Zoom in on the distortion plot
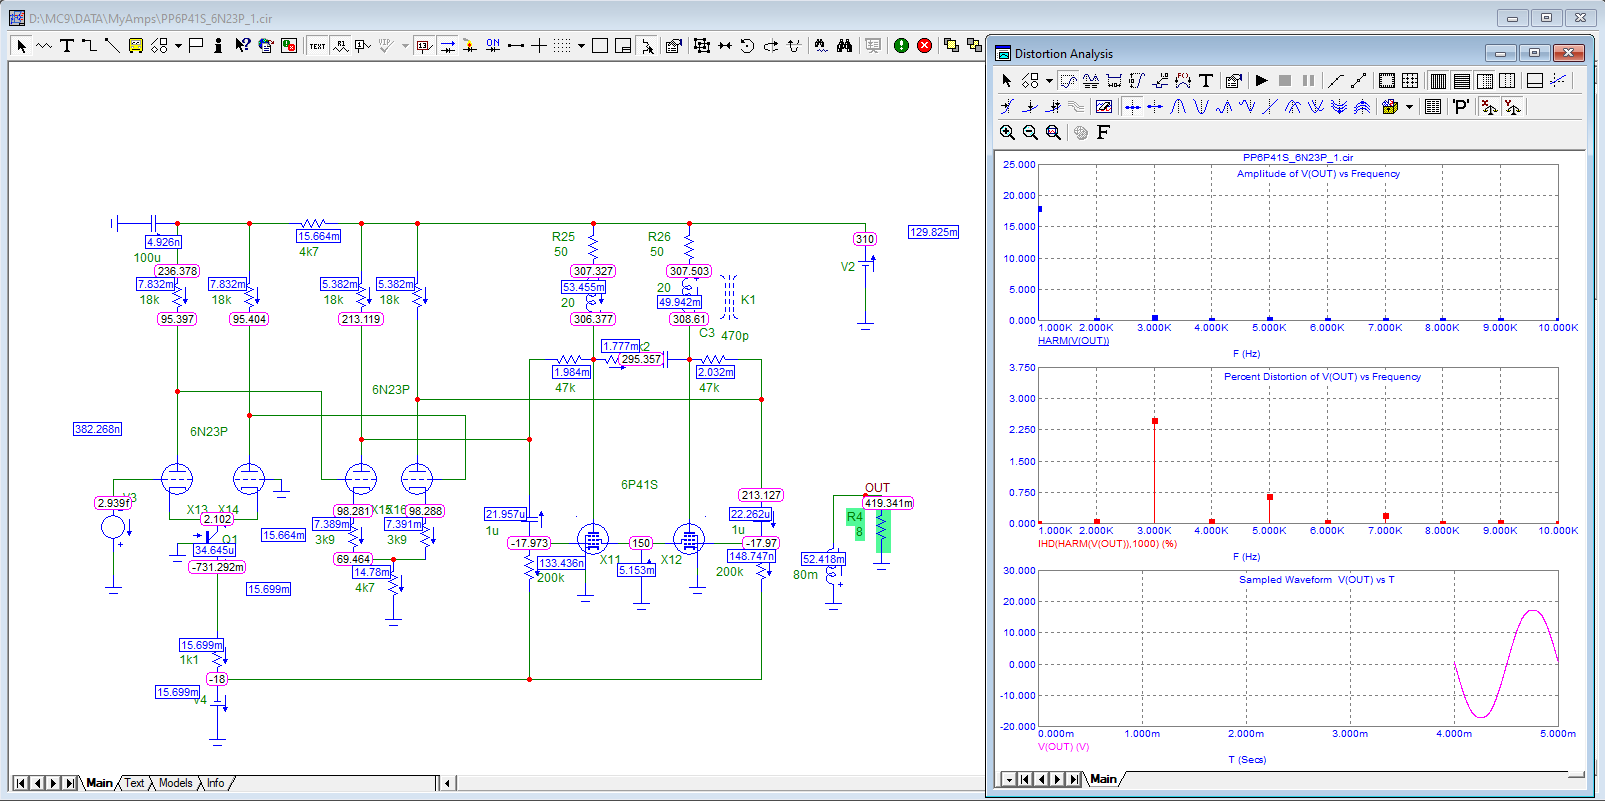Image resolution: width=1605 pixels, height=801 pixels. (x=1007, y=132)
